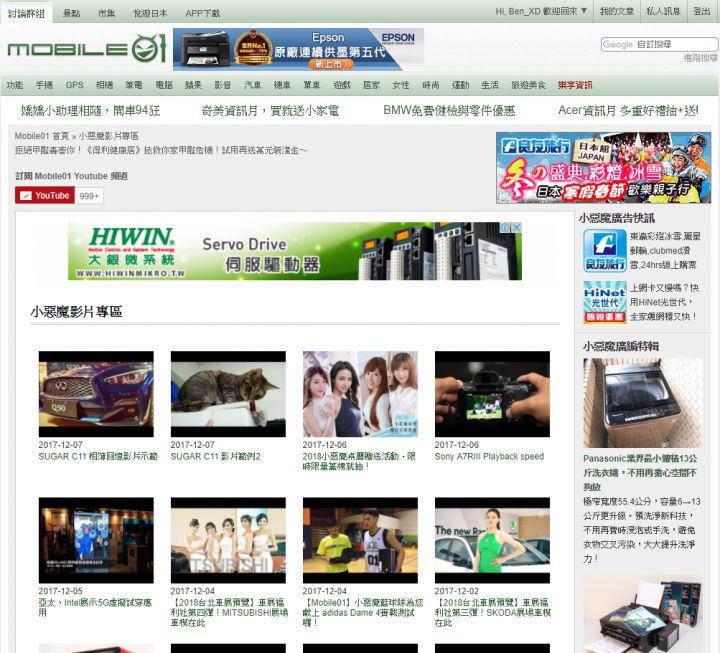Open the 汽車 category menu
The image size is (720, 653).
tap(253, 85)
